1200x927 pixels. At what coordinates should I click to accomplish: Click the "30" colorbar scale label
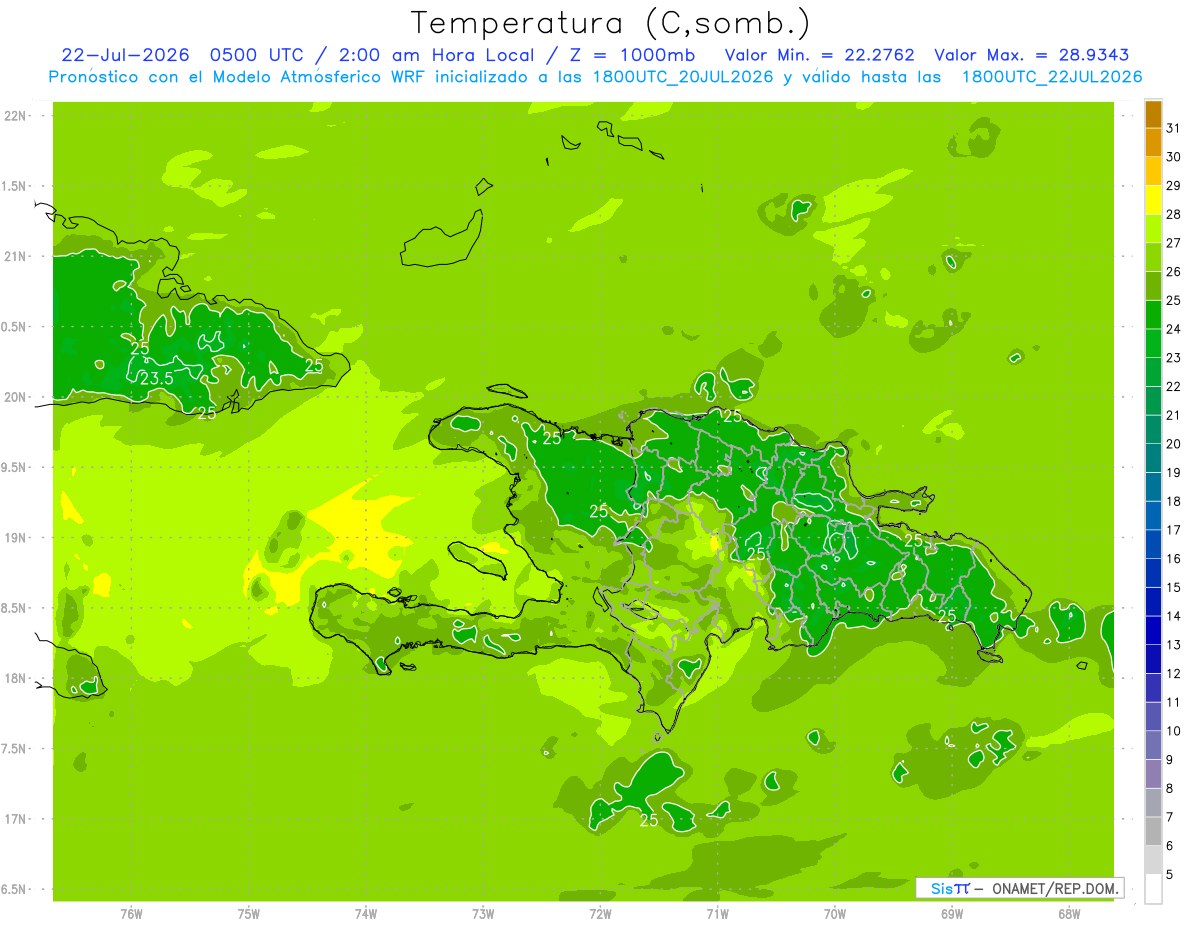point(1174,157)
